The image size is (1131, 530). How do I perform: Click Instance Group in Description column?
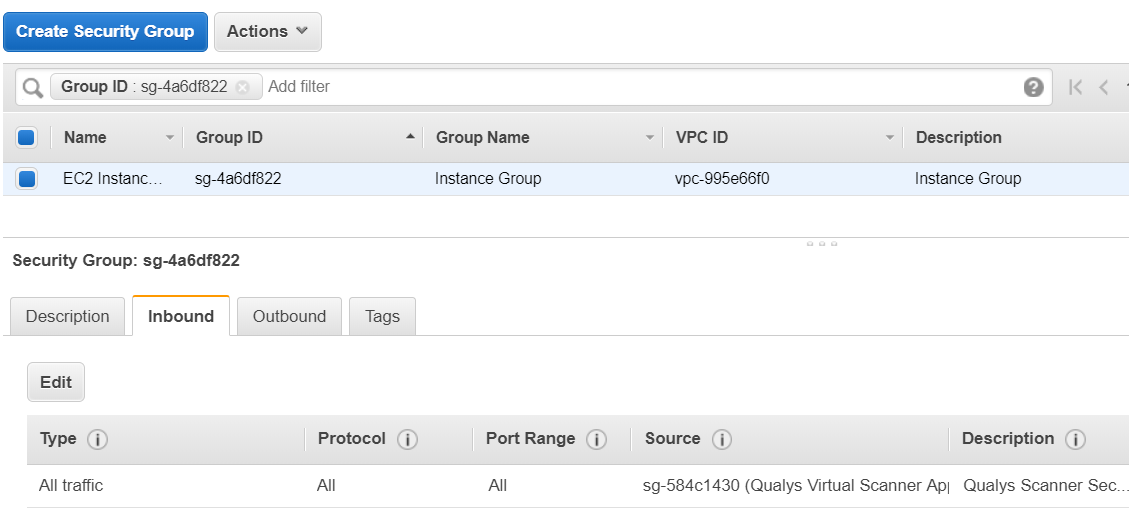[x=968, y=179]
